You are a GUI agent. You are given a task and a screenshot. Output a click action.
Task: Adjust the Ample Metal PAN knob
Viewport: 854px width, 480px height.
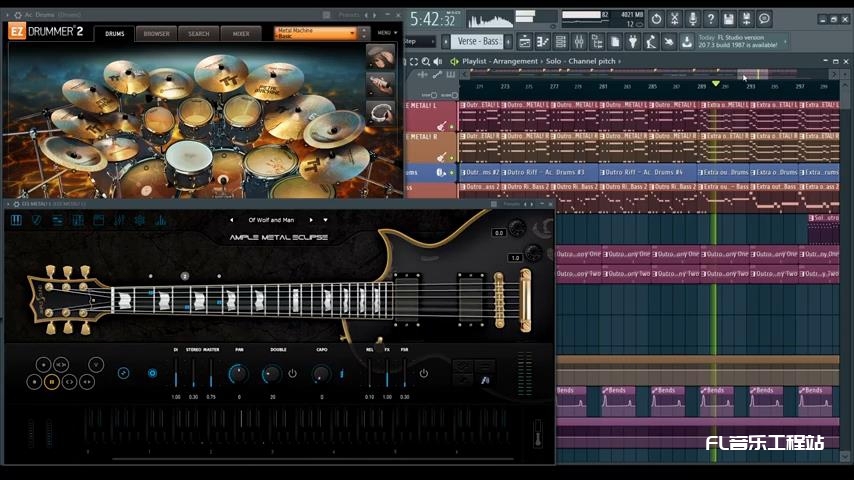[x=239, y=374]
